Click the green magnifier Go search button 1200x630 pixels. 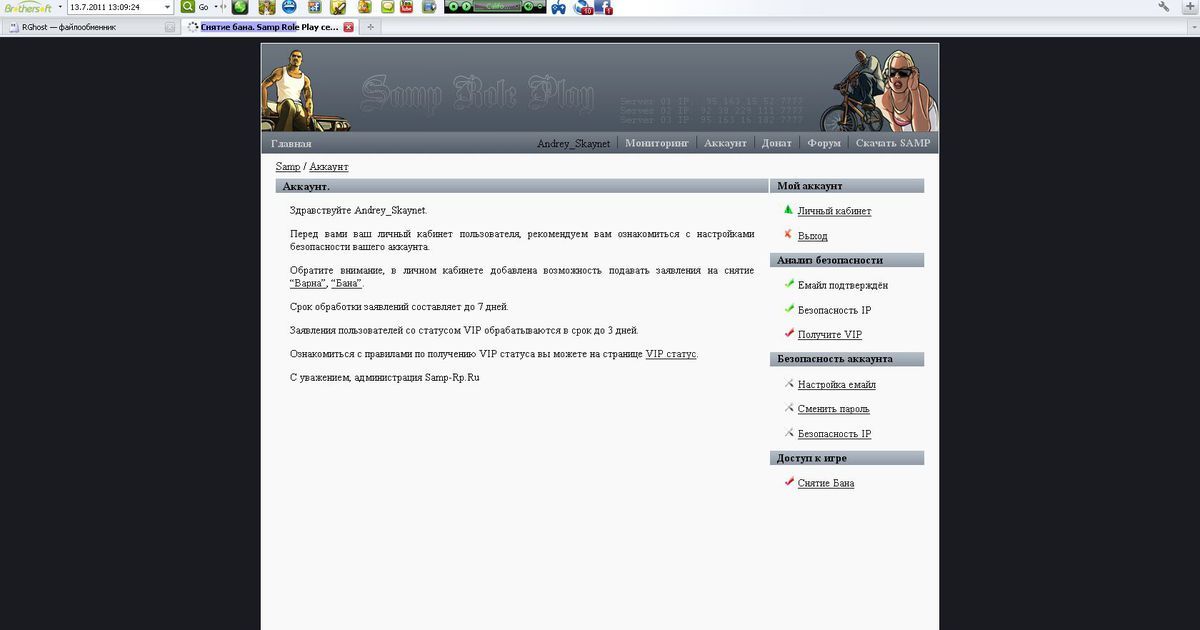[x=187, y=7]
